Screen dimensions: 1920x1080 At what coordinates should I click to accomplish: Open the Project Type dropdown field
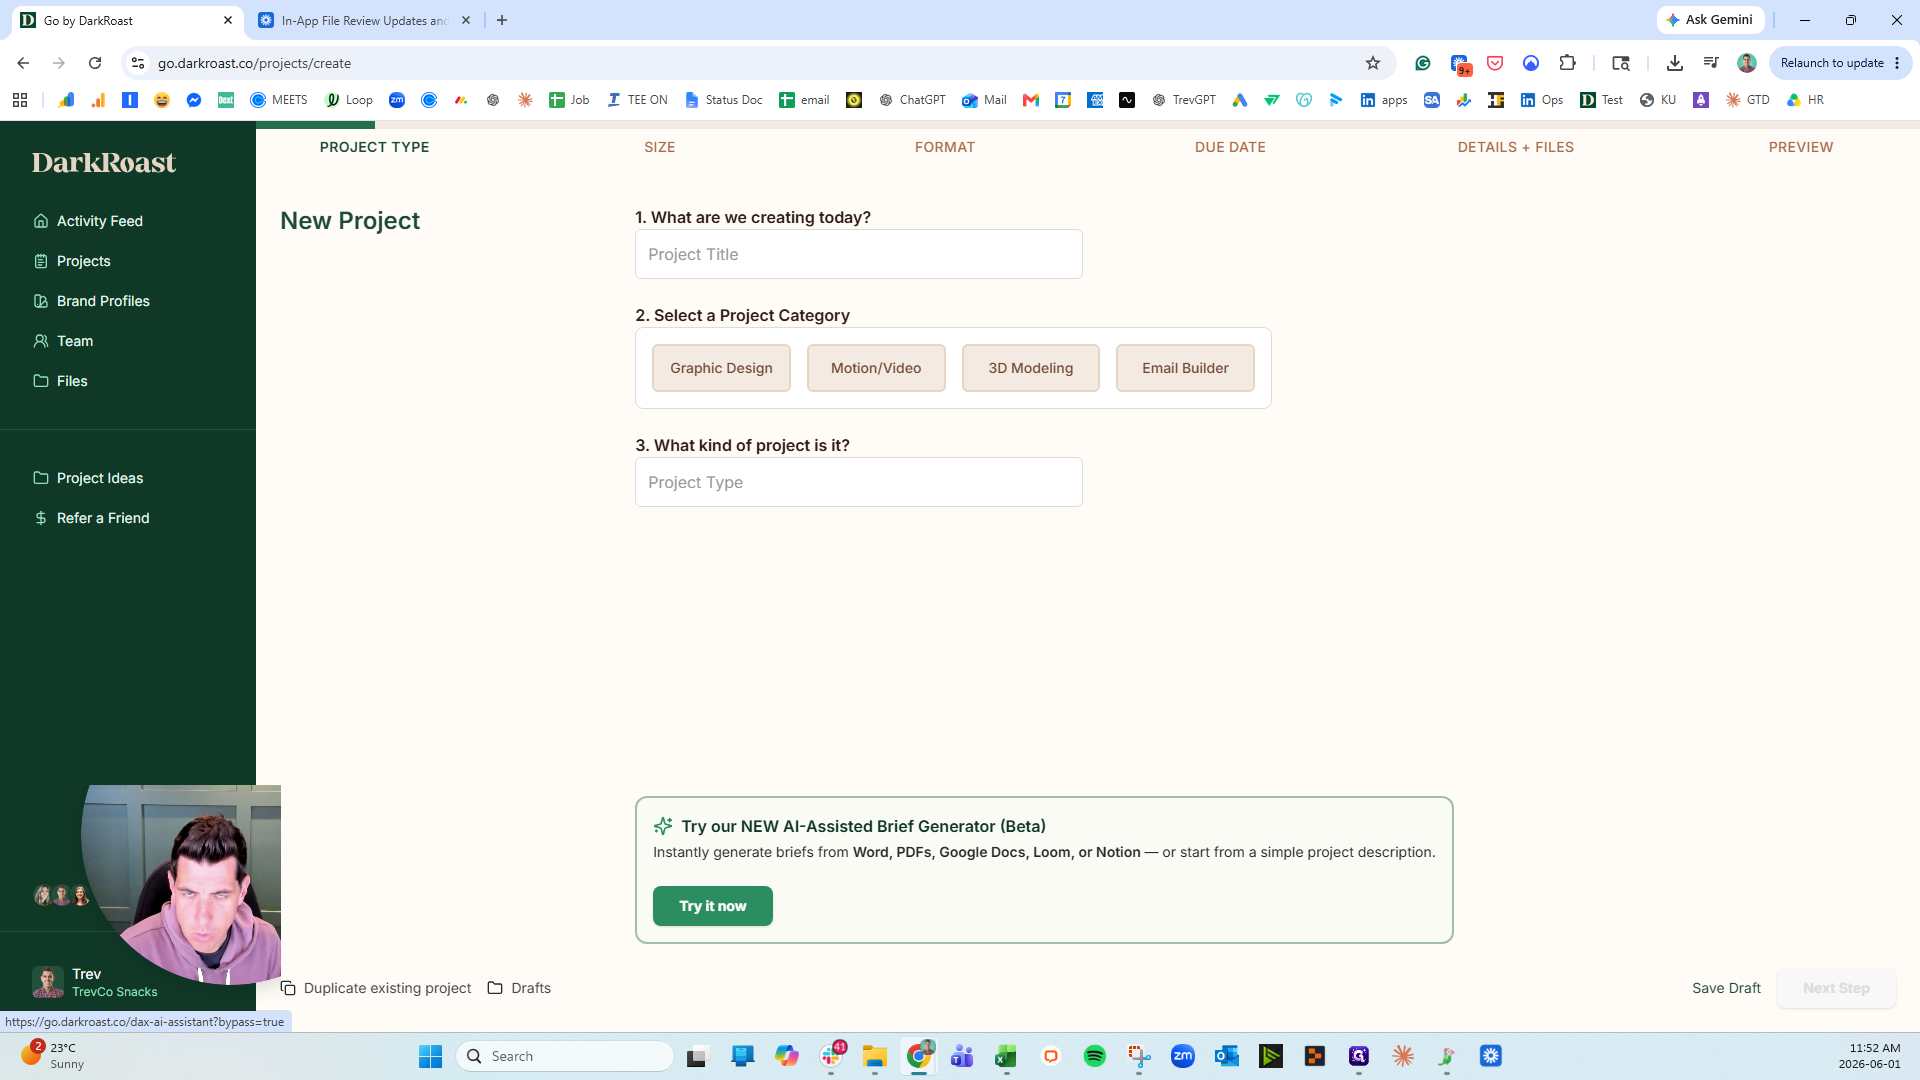click(x=858, y=482)
